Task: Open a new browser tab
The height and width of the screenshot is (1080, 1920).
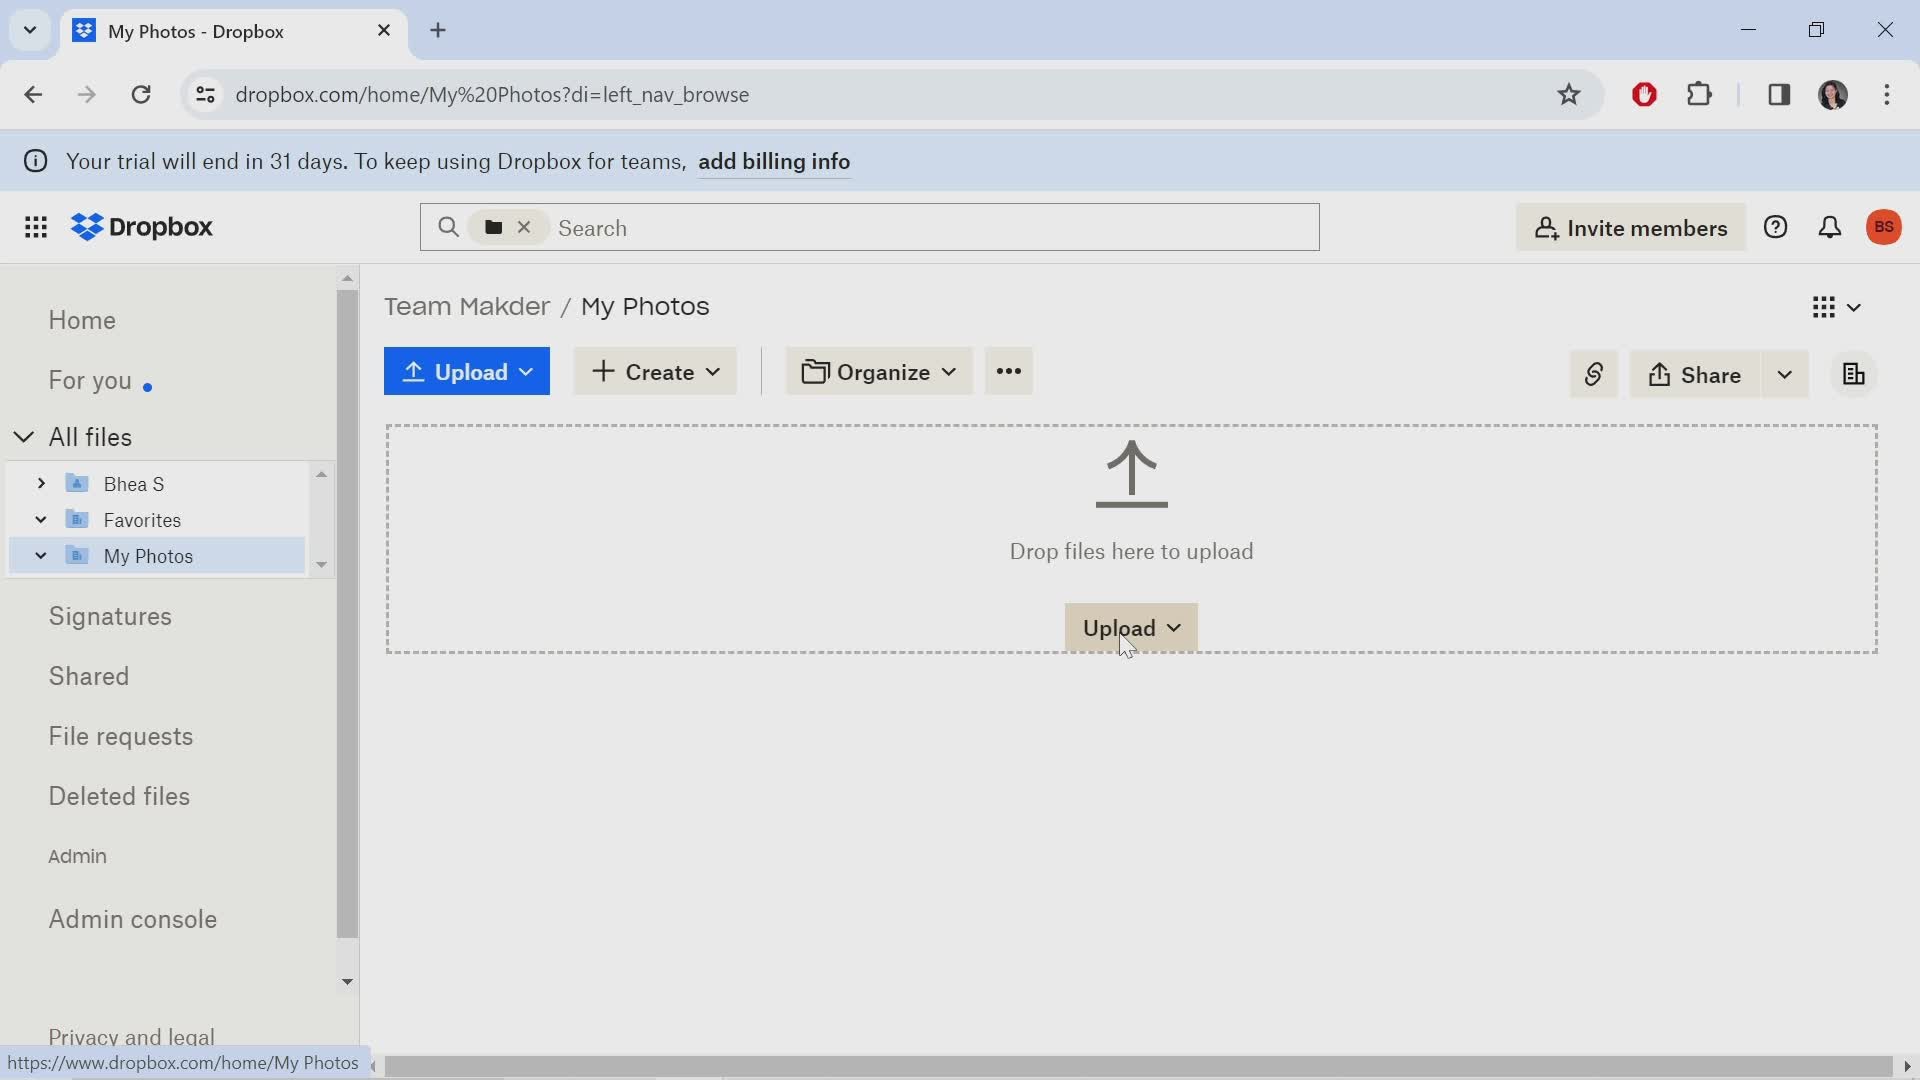Action: [x=438, y=31]
